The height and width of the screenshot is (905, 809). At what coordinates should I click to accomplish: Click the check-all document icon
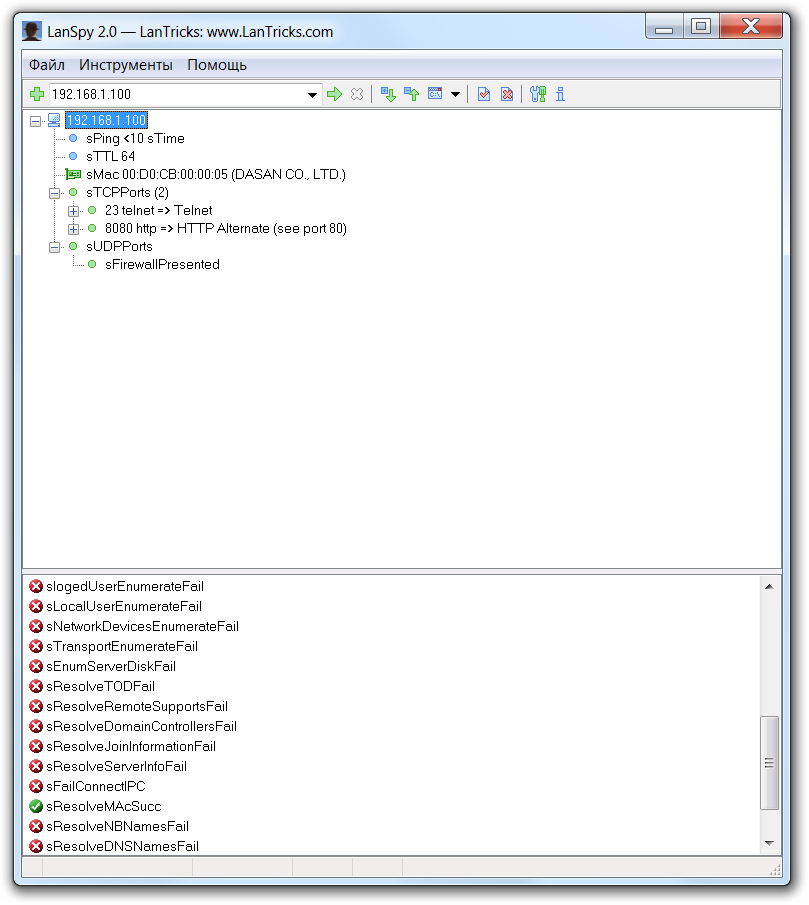484,94
